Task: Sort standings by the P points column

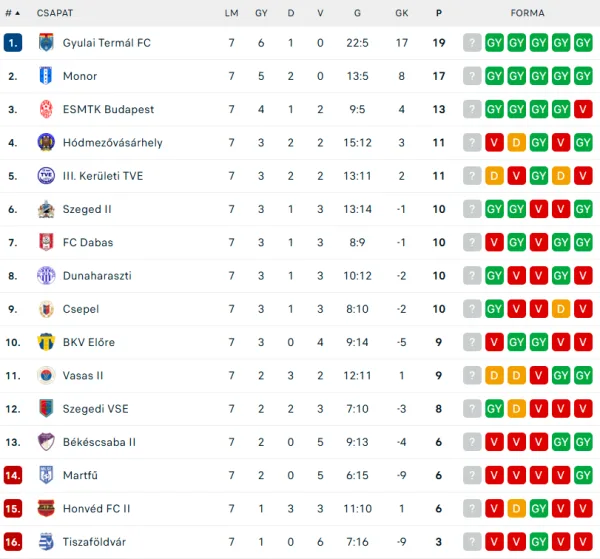Action: (439, 13)
